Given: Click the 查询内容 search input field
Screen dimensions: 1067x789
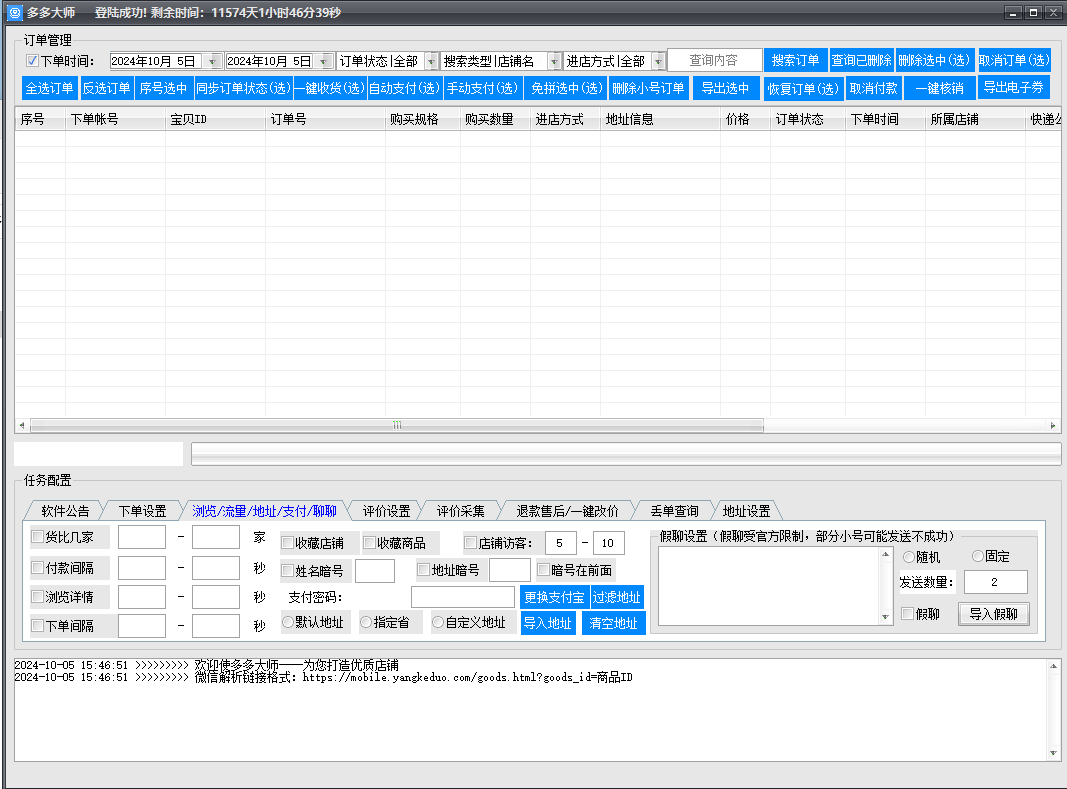Looking at the screenshot, I should tap(712, 60).
